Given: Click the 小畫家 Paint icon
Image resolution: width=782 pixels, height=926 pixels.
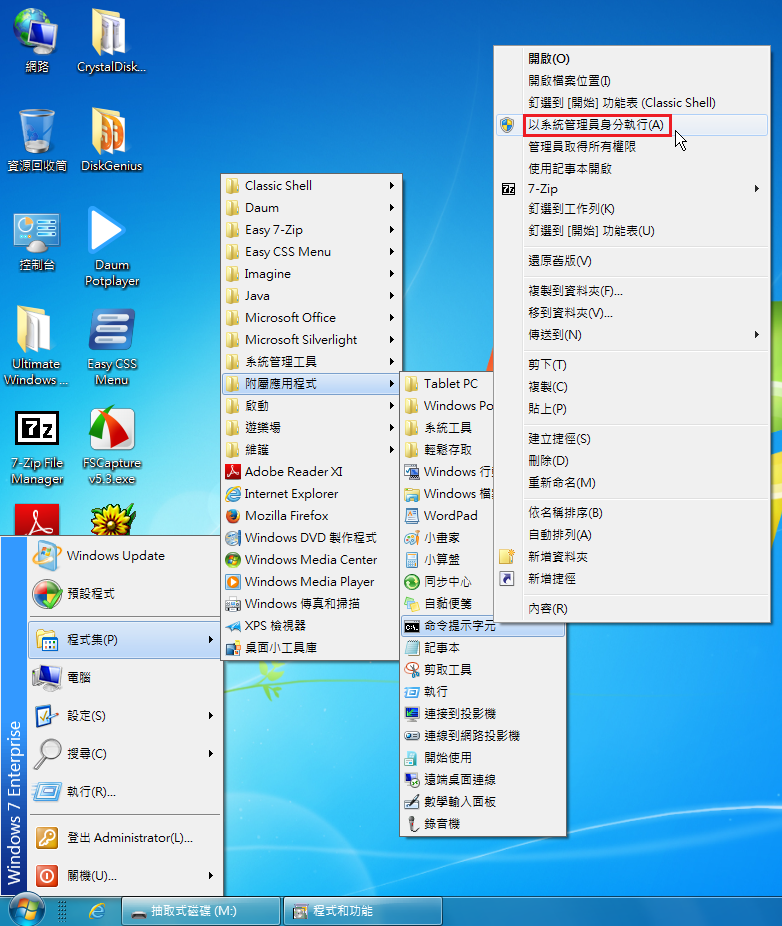Looking at the screenshot, I should pos(412,537).
